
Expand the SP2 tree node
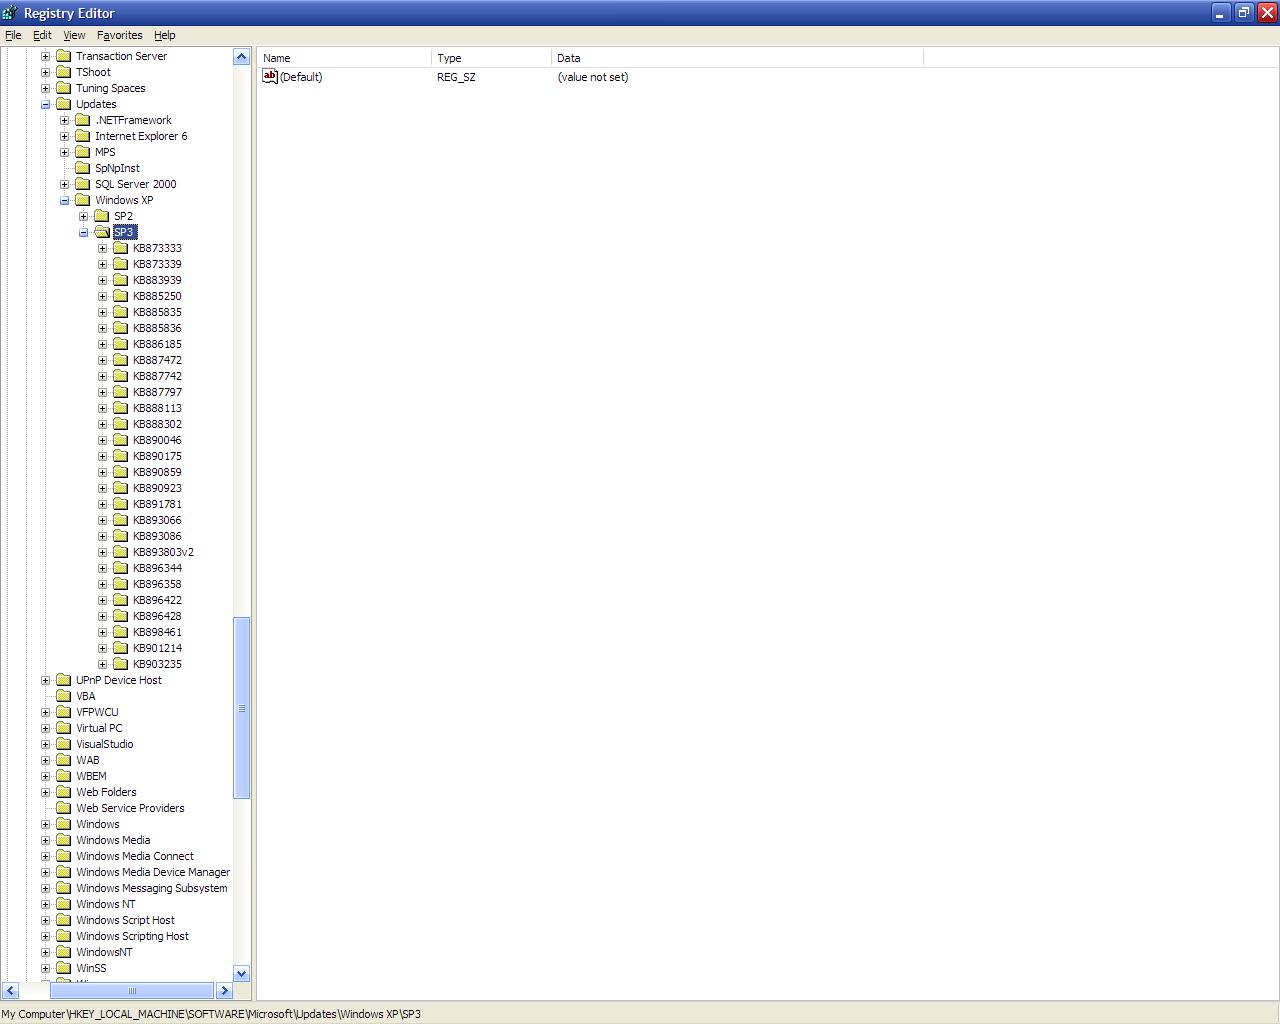pos(83,216)
